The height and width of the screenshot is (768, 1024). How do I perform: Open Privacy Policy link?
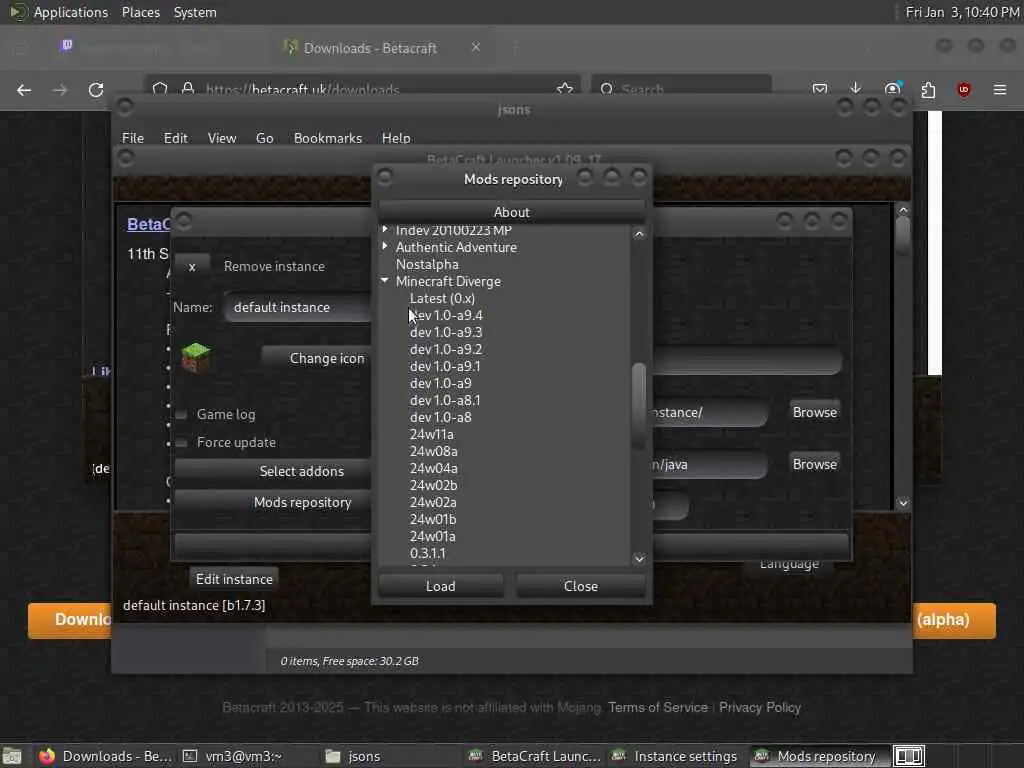pos(760,707)
